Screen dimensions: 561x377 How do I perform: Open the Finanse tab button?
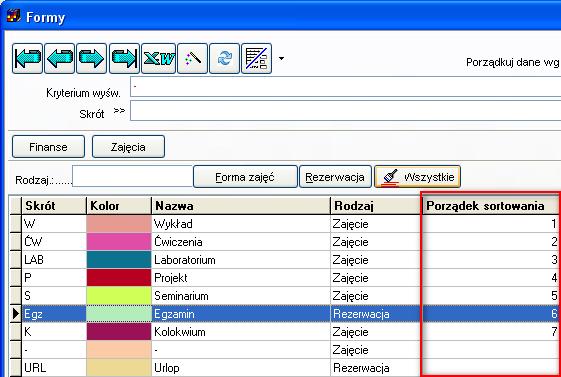pos(48,147)
